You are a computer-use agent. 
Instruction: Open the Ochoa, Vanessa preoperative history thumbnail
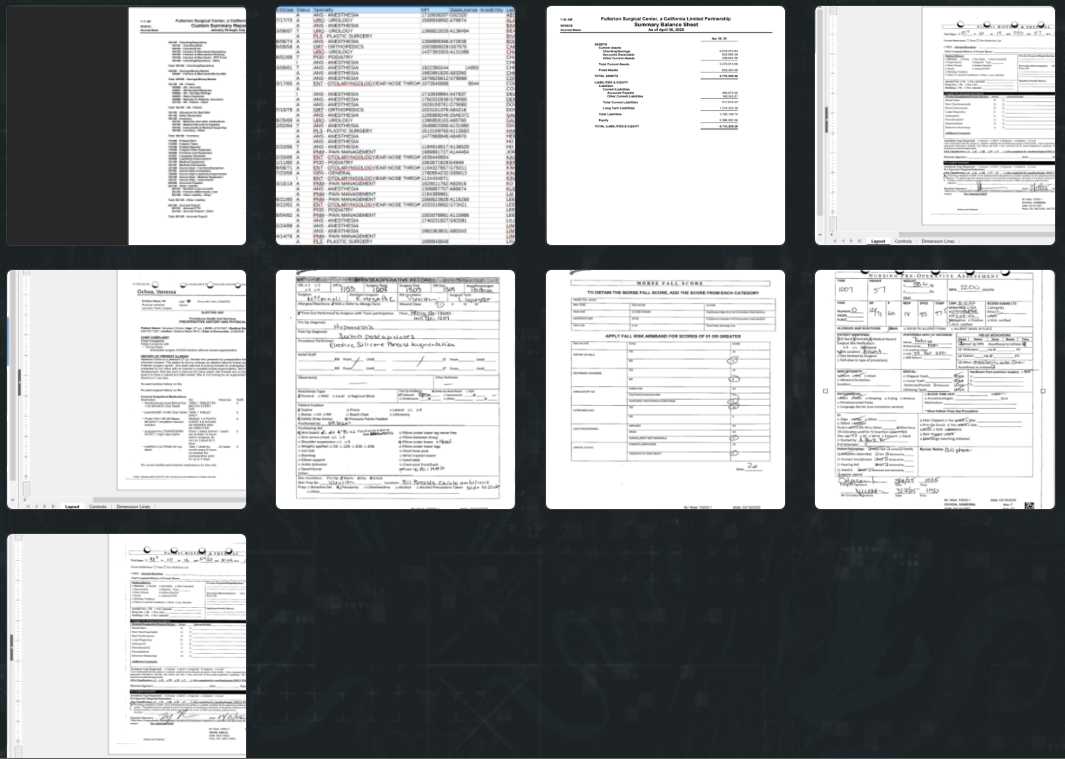[127, 388]
